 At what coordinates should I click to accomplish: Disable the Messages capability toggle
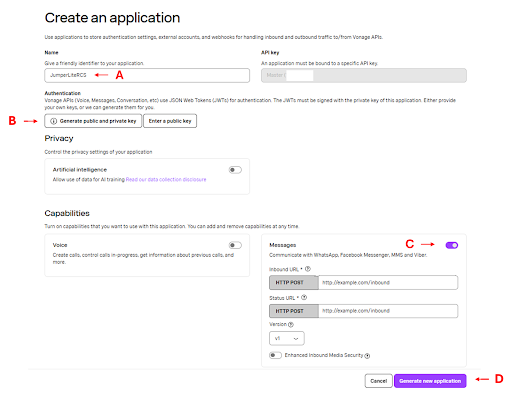[x=452, y=245]
